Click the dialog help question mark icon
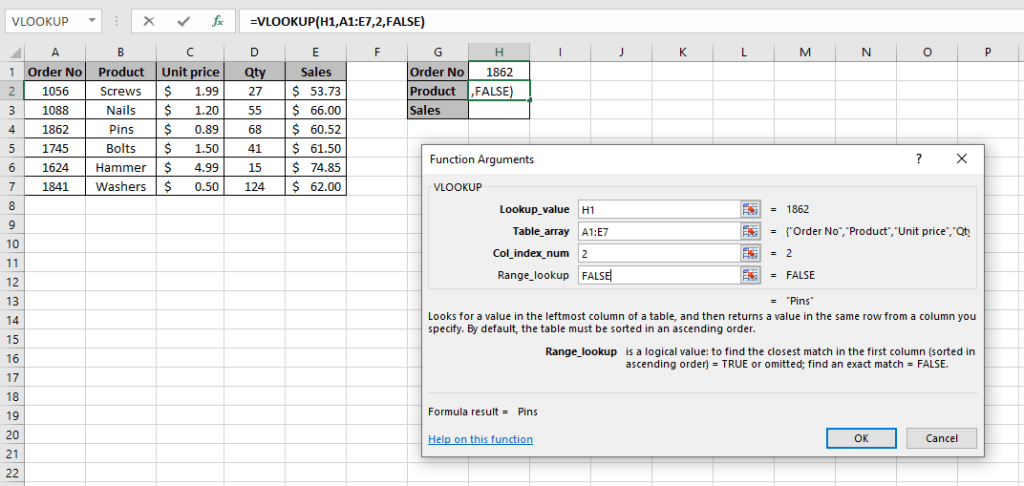The image size is (1024, 486). point(918,159)
